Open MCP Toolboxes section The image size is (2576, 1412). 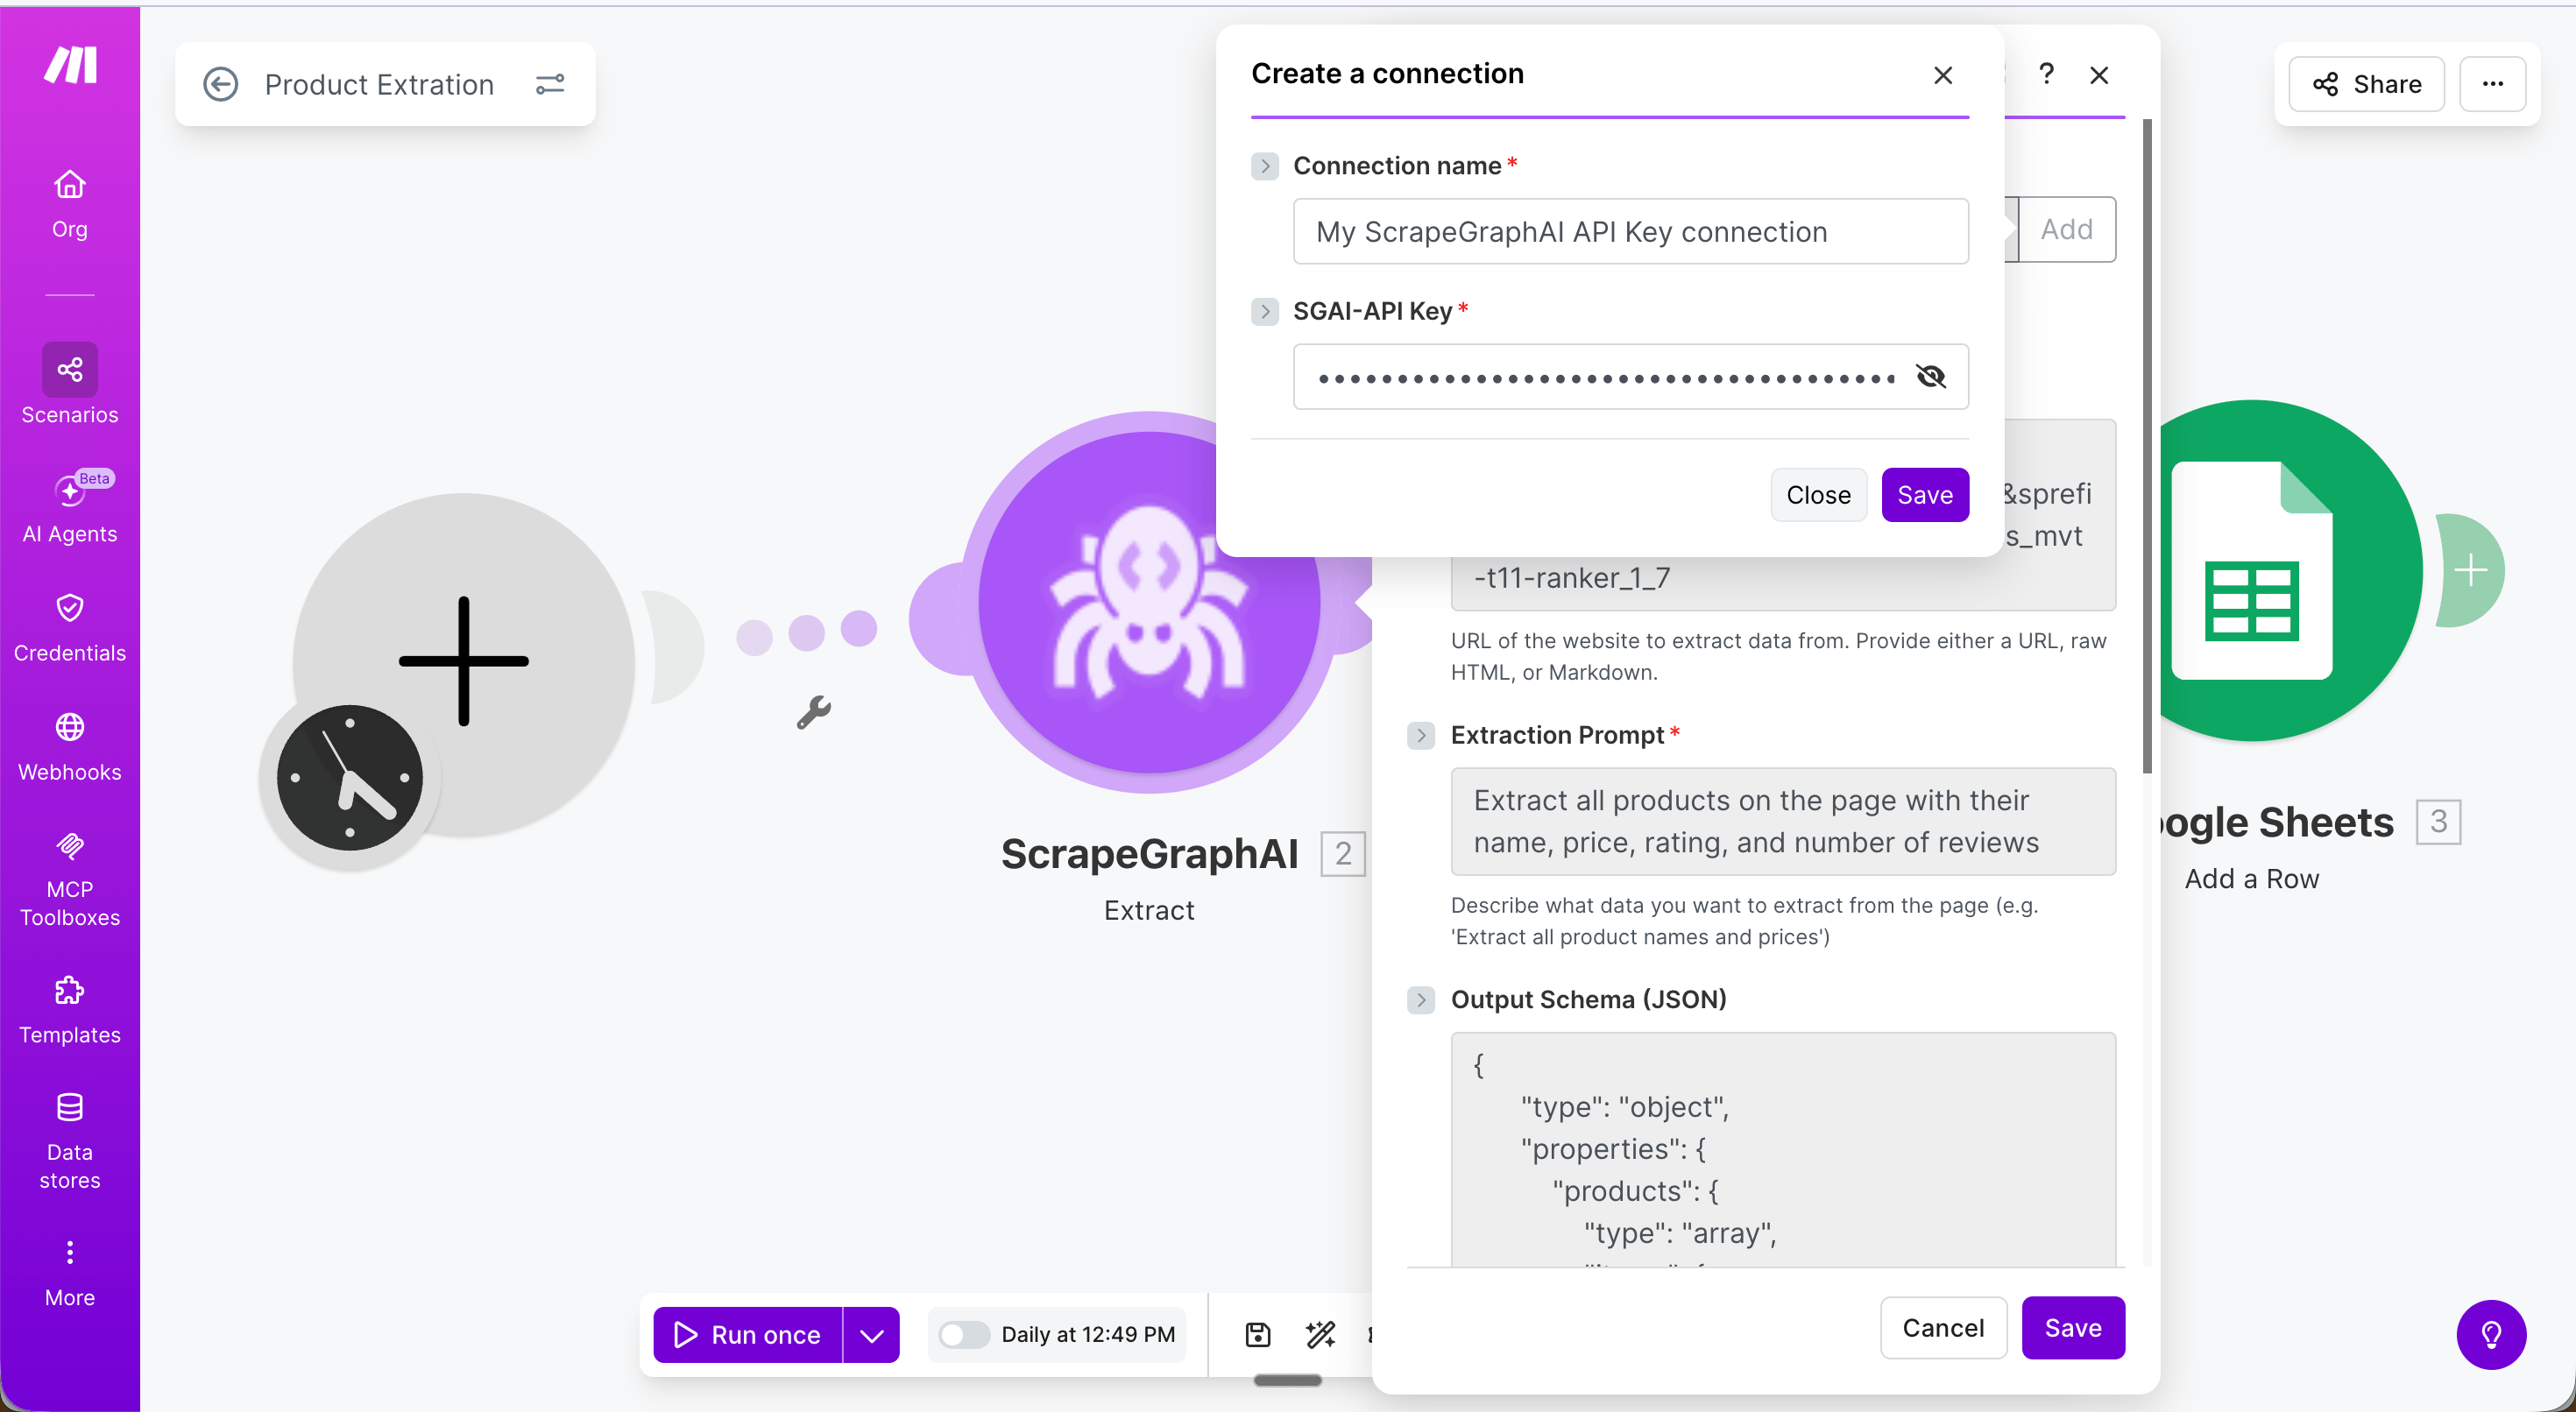pyautogui.click(x=70, y=880)
